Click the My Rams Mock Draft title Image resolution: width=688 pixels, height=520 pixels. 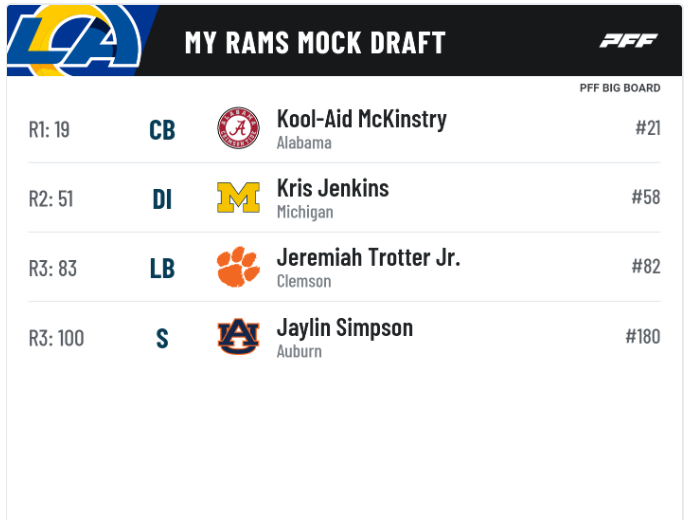click(x=315, y=42)
